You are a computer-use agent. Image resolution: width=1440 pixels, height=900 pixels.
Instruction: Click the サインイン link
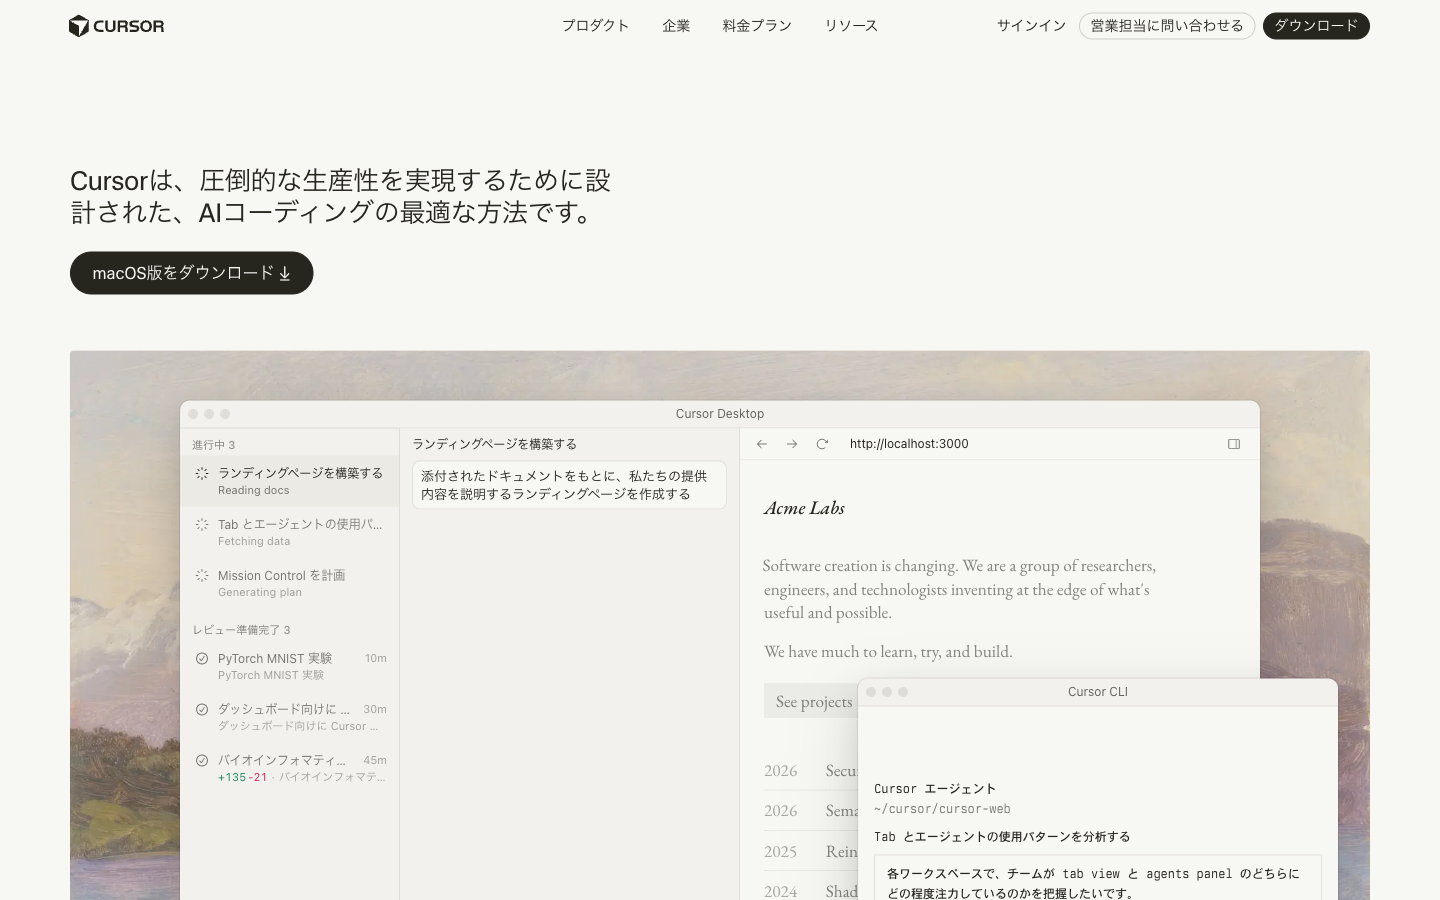1031,26
